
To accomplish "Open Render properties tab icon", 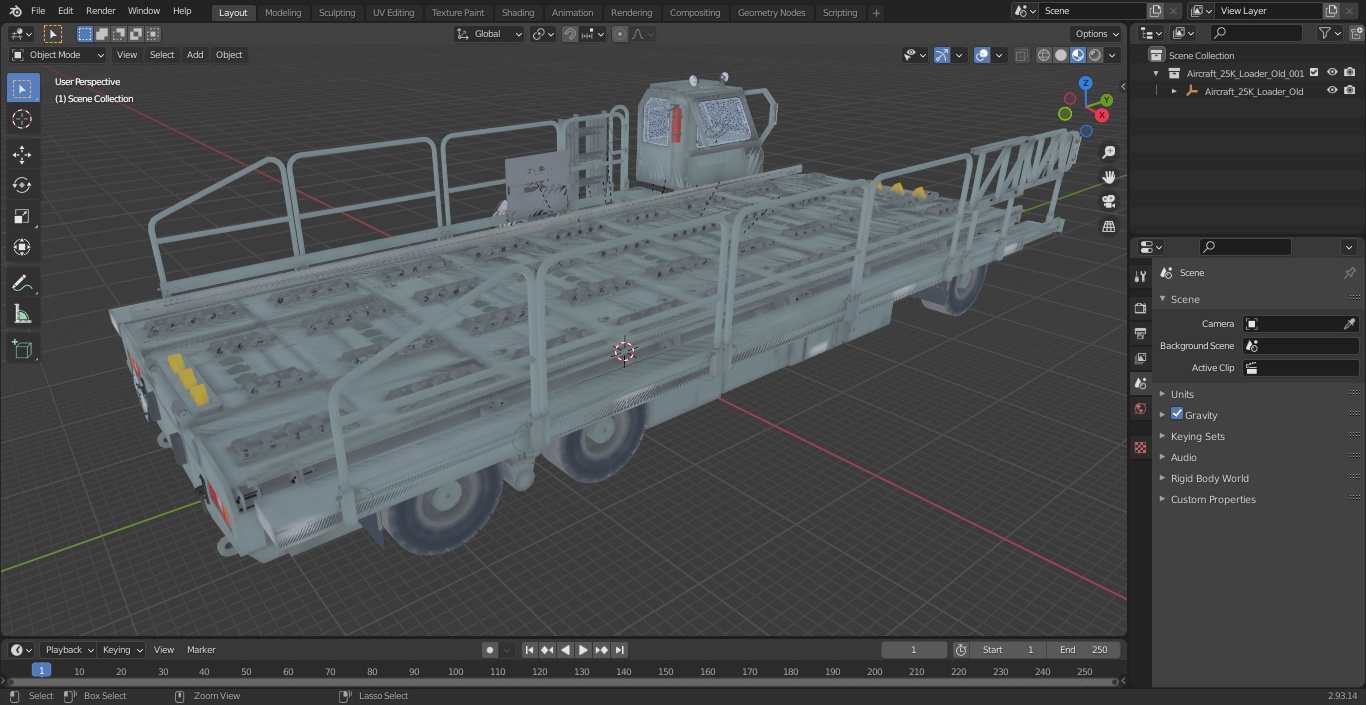I will click(1140, 308).
